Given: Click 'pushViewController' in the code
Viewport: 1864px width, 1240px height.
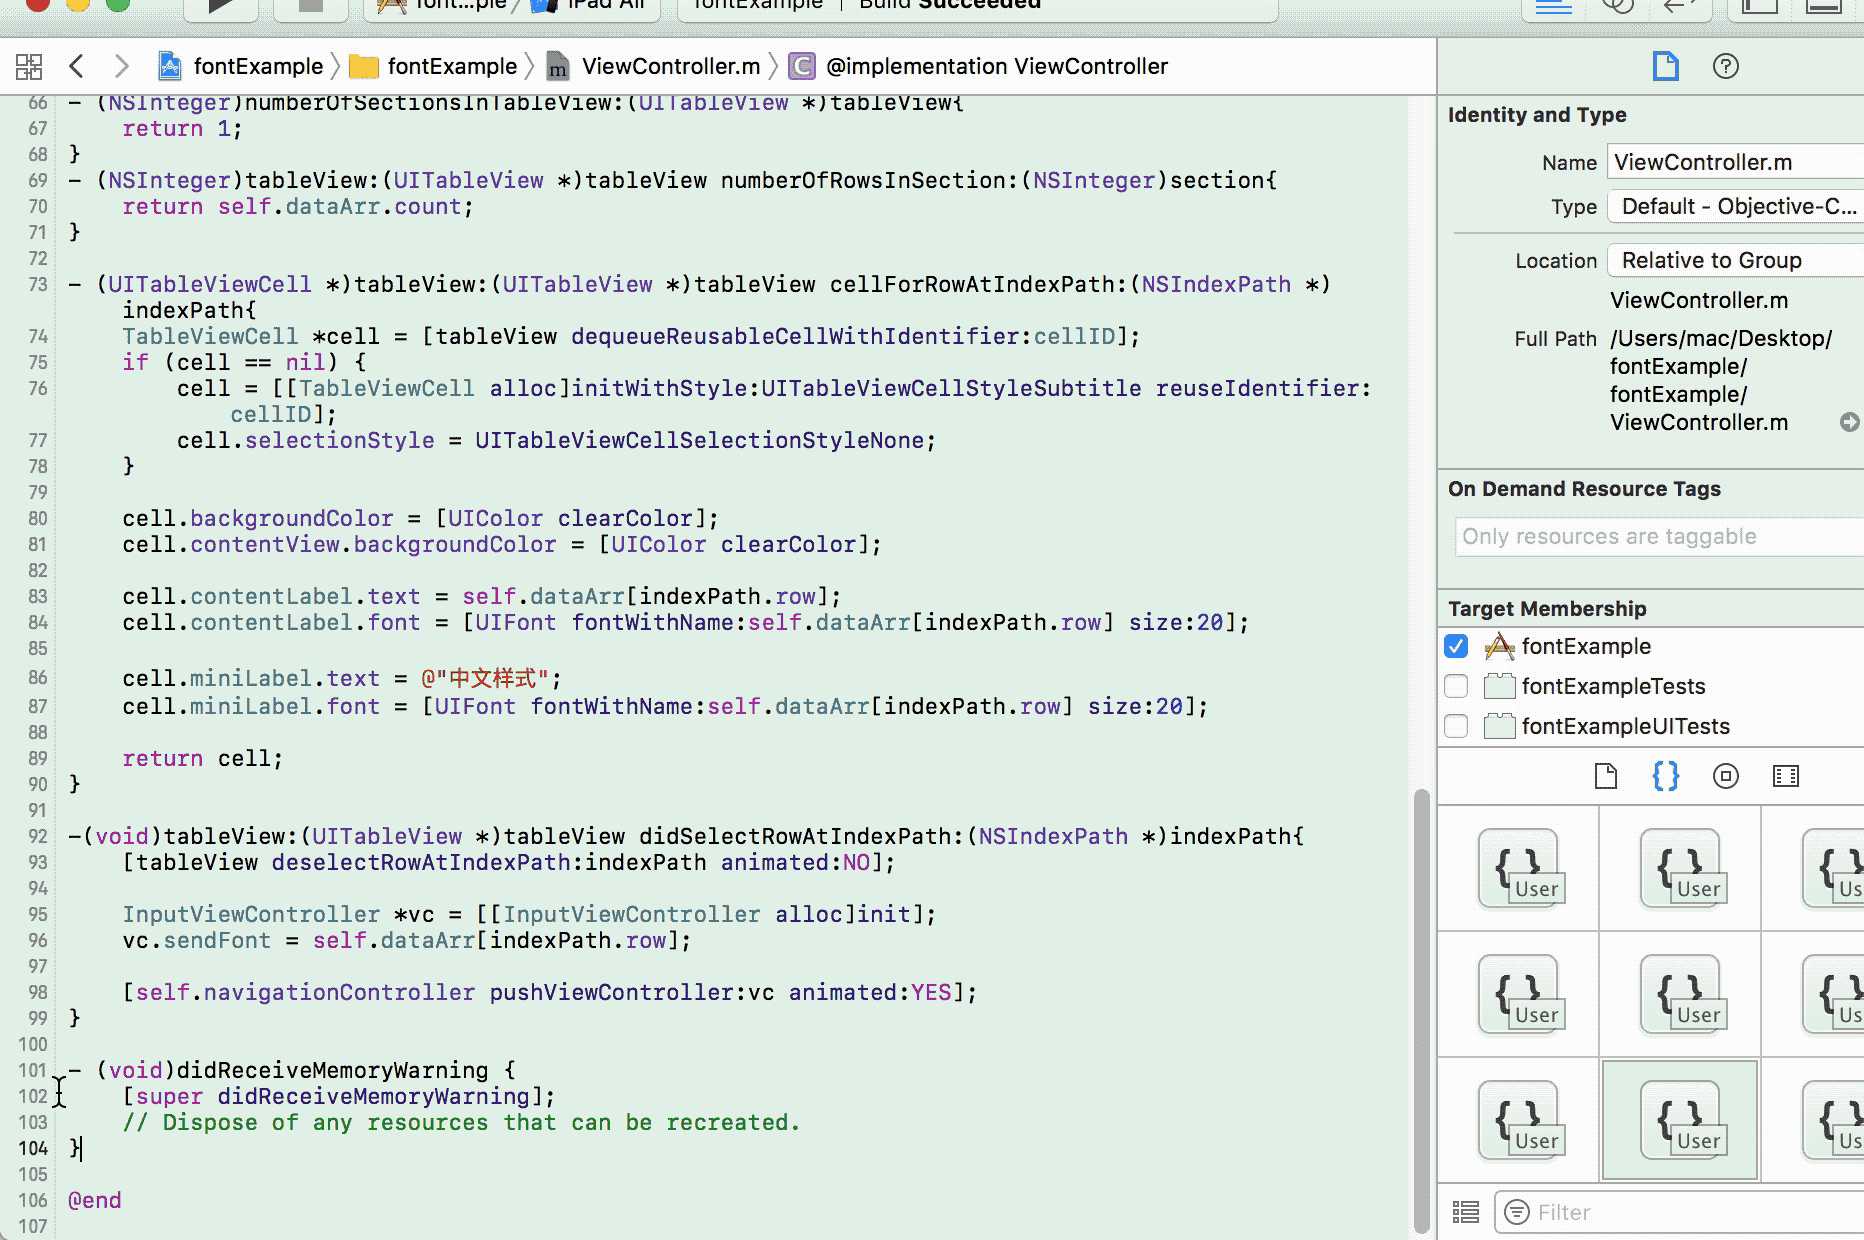Looking at the screenshot, I should pyautogui.click(x=611, y=992).
